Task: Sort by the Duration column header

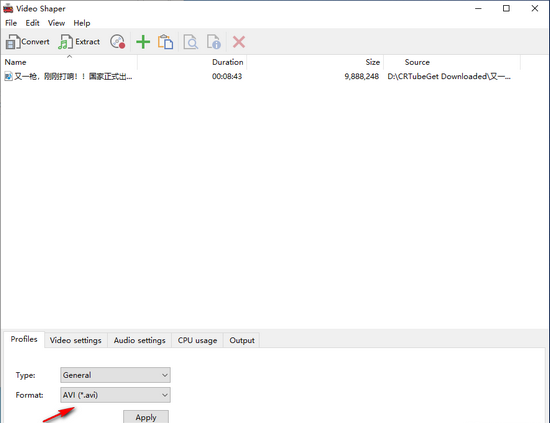Action: pyautogui.click(x=192, y=62)
